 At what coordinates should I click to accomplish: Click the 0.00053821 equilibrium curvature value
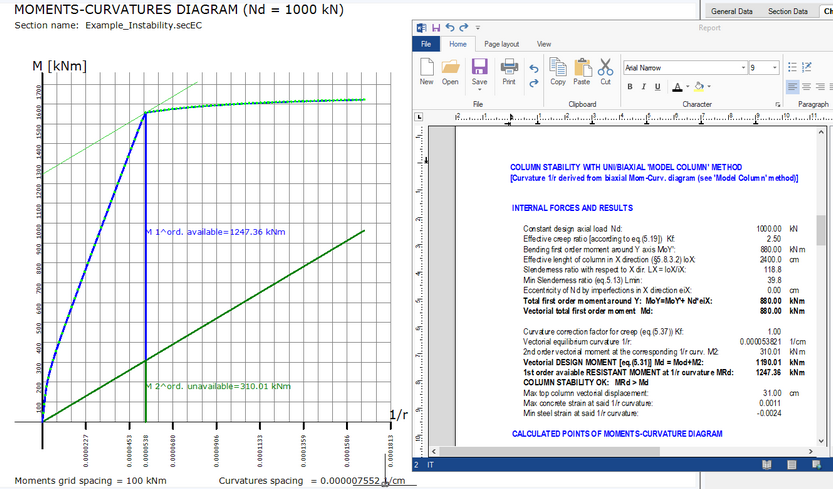point(760,342)
